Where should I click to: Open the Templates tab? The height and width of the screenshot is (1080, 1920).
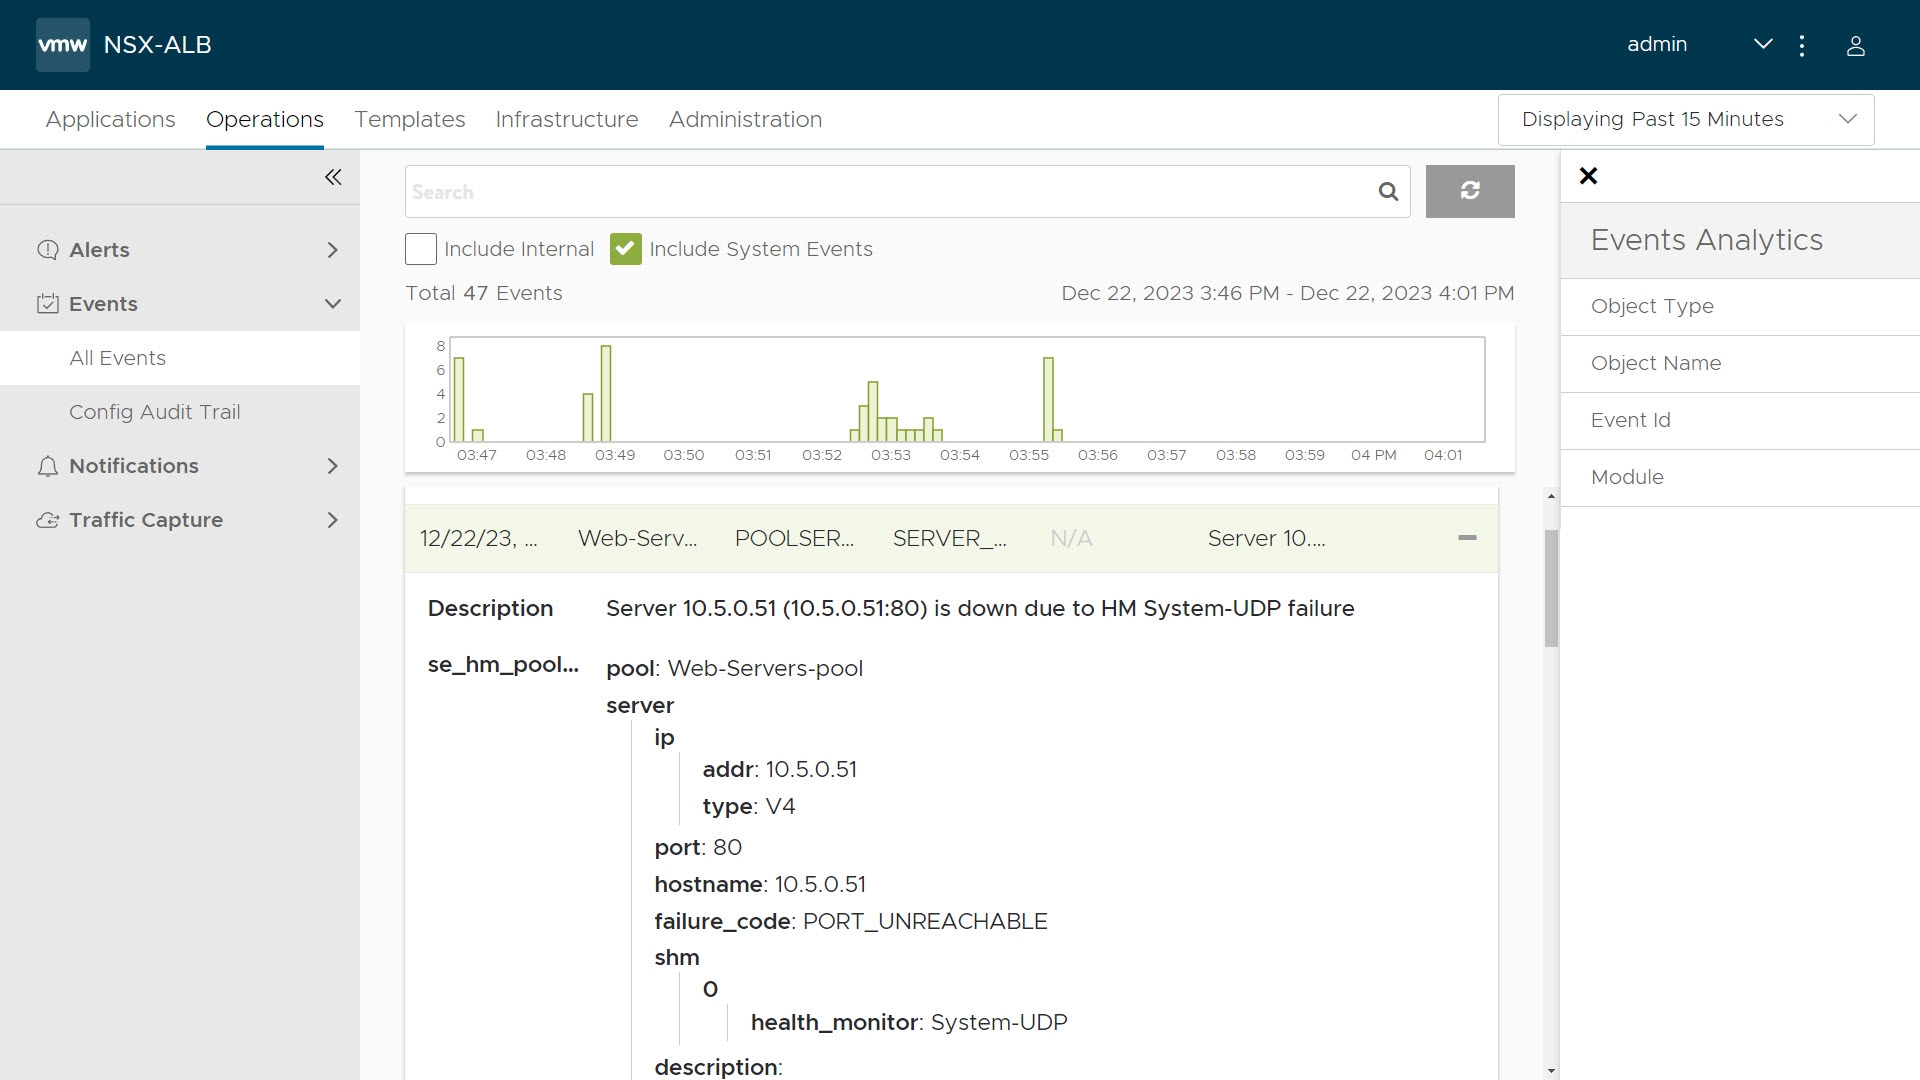click(x=409, y=120)
